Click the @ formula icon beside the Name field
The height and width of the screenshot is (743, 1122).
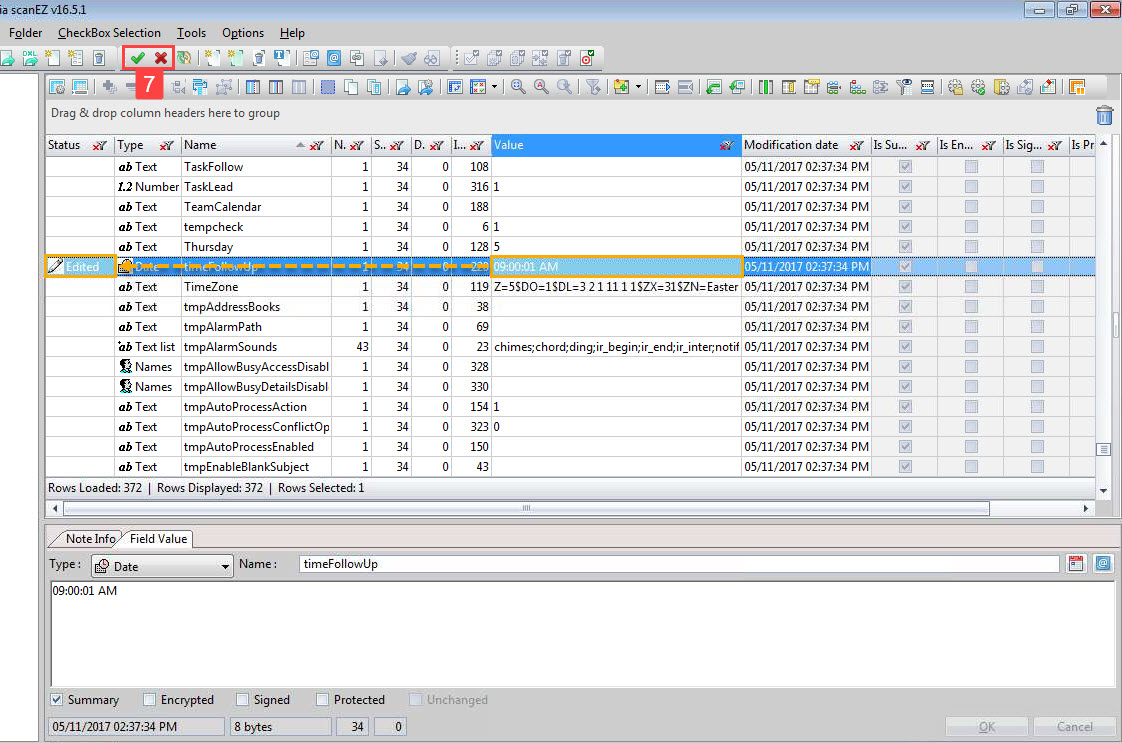click(1103, 563)
